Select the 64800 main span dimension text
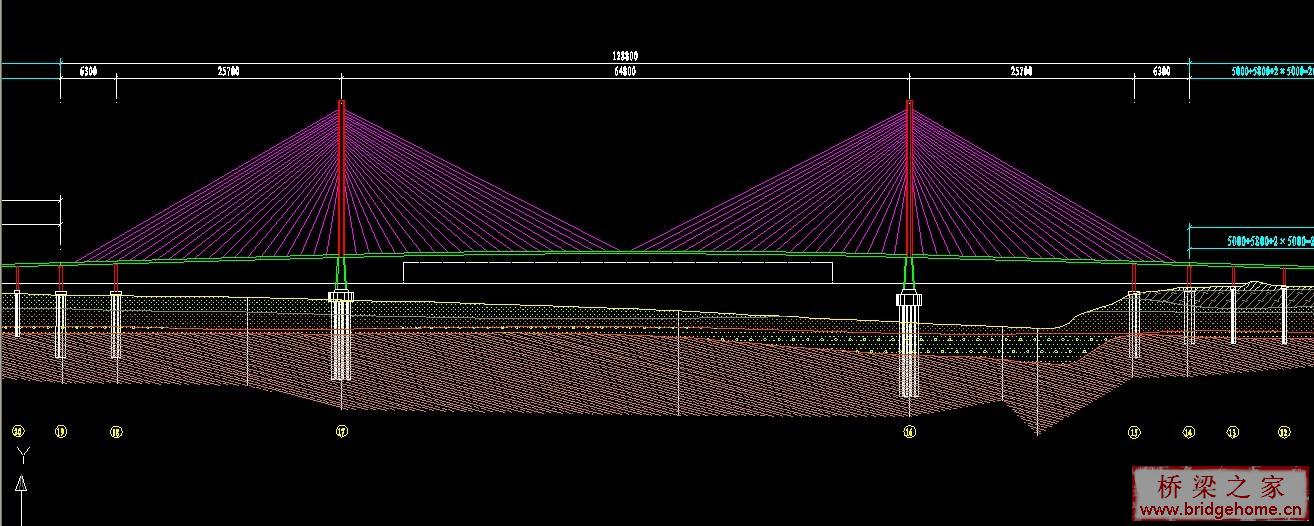1314x526 pixels. click(625, 71)
